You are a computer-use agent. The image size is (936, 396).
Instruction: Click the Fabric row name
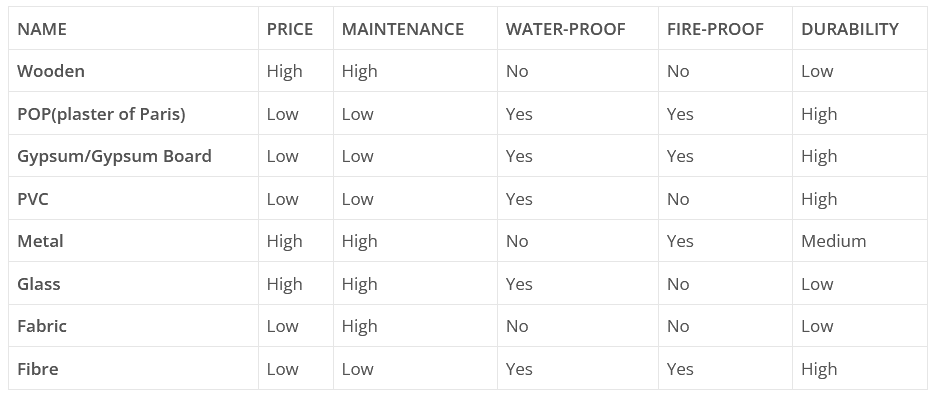42,326
